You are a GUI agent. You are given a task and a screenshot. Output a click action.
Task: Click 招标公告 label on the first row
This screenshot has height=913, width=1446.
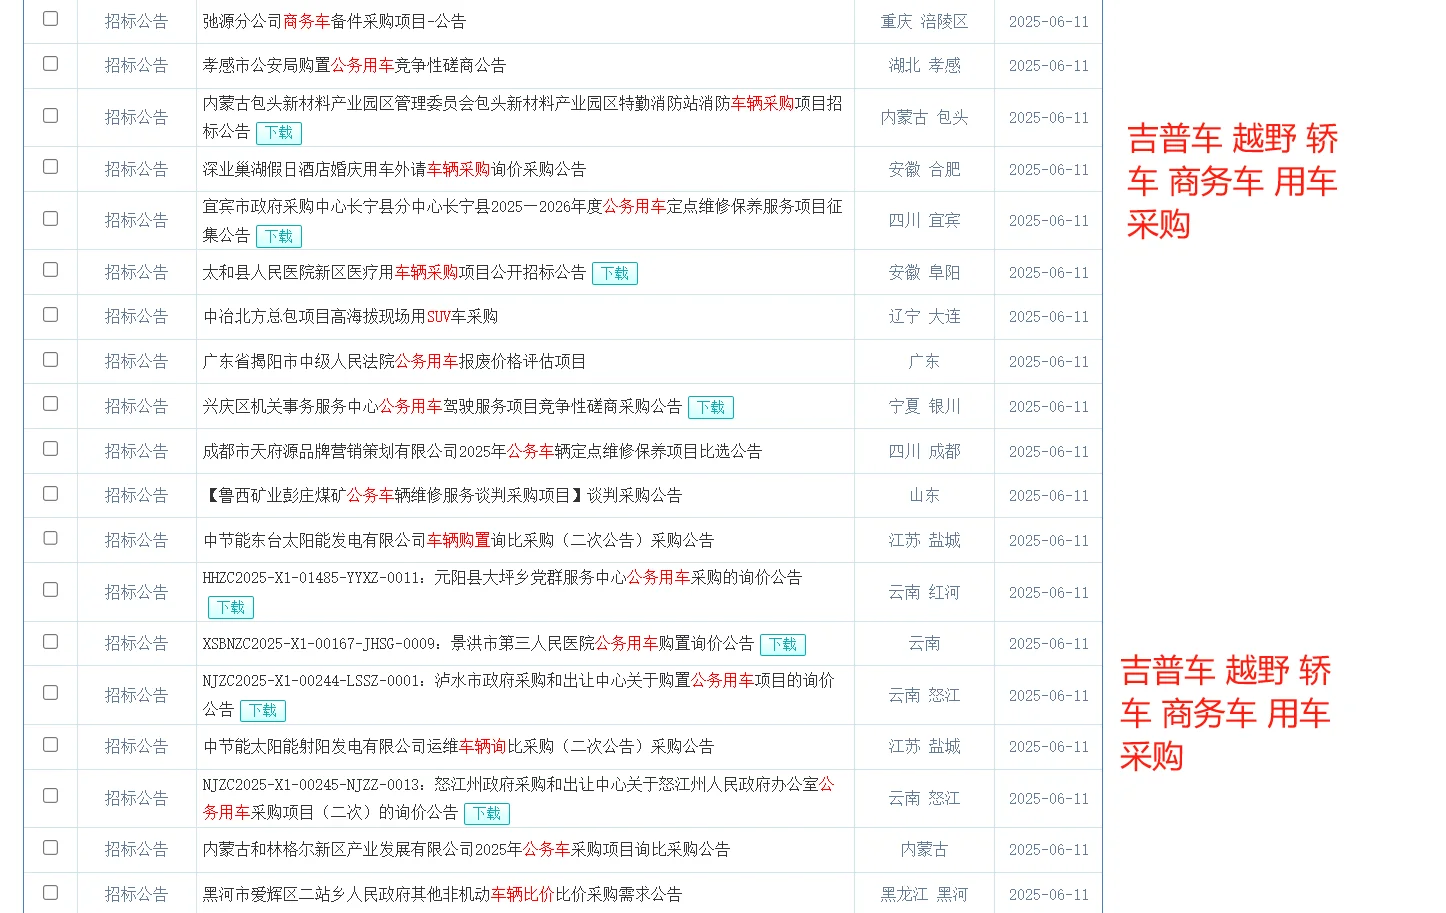coord(136,19)
